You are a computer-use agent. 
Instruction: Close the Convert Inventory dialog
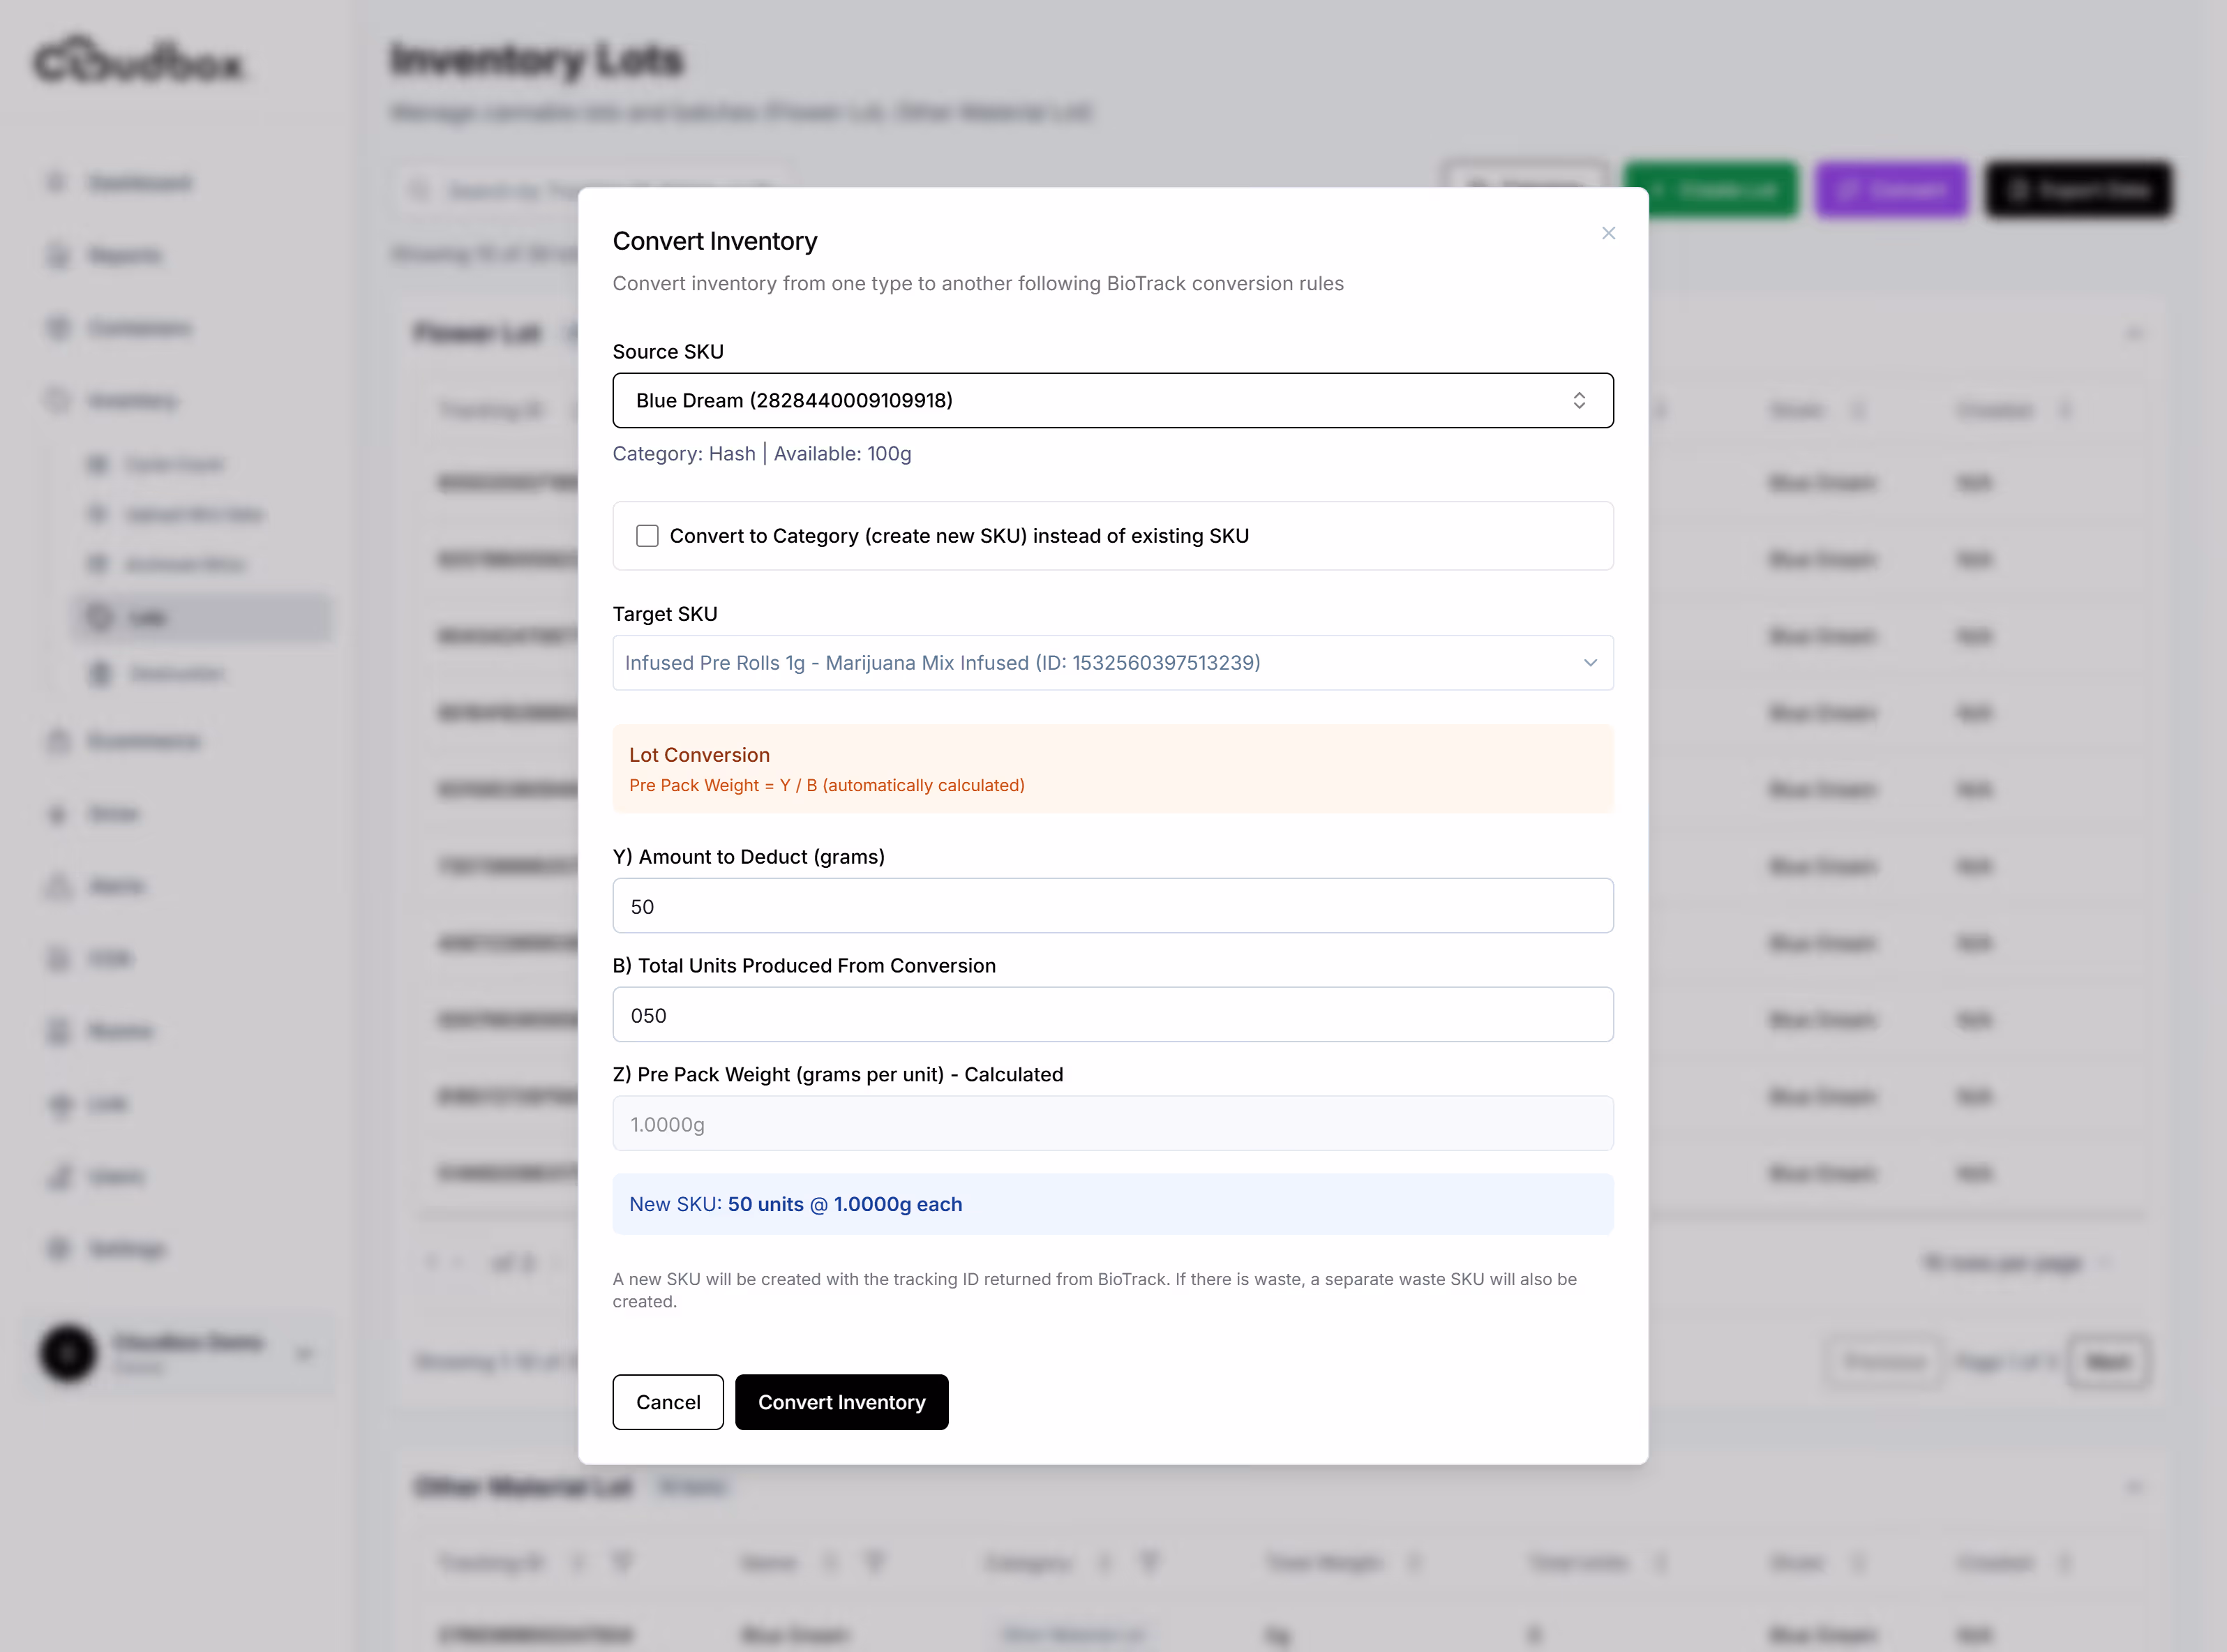pyautogui.click(x=1608, y=233)
